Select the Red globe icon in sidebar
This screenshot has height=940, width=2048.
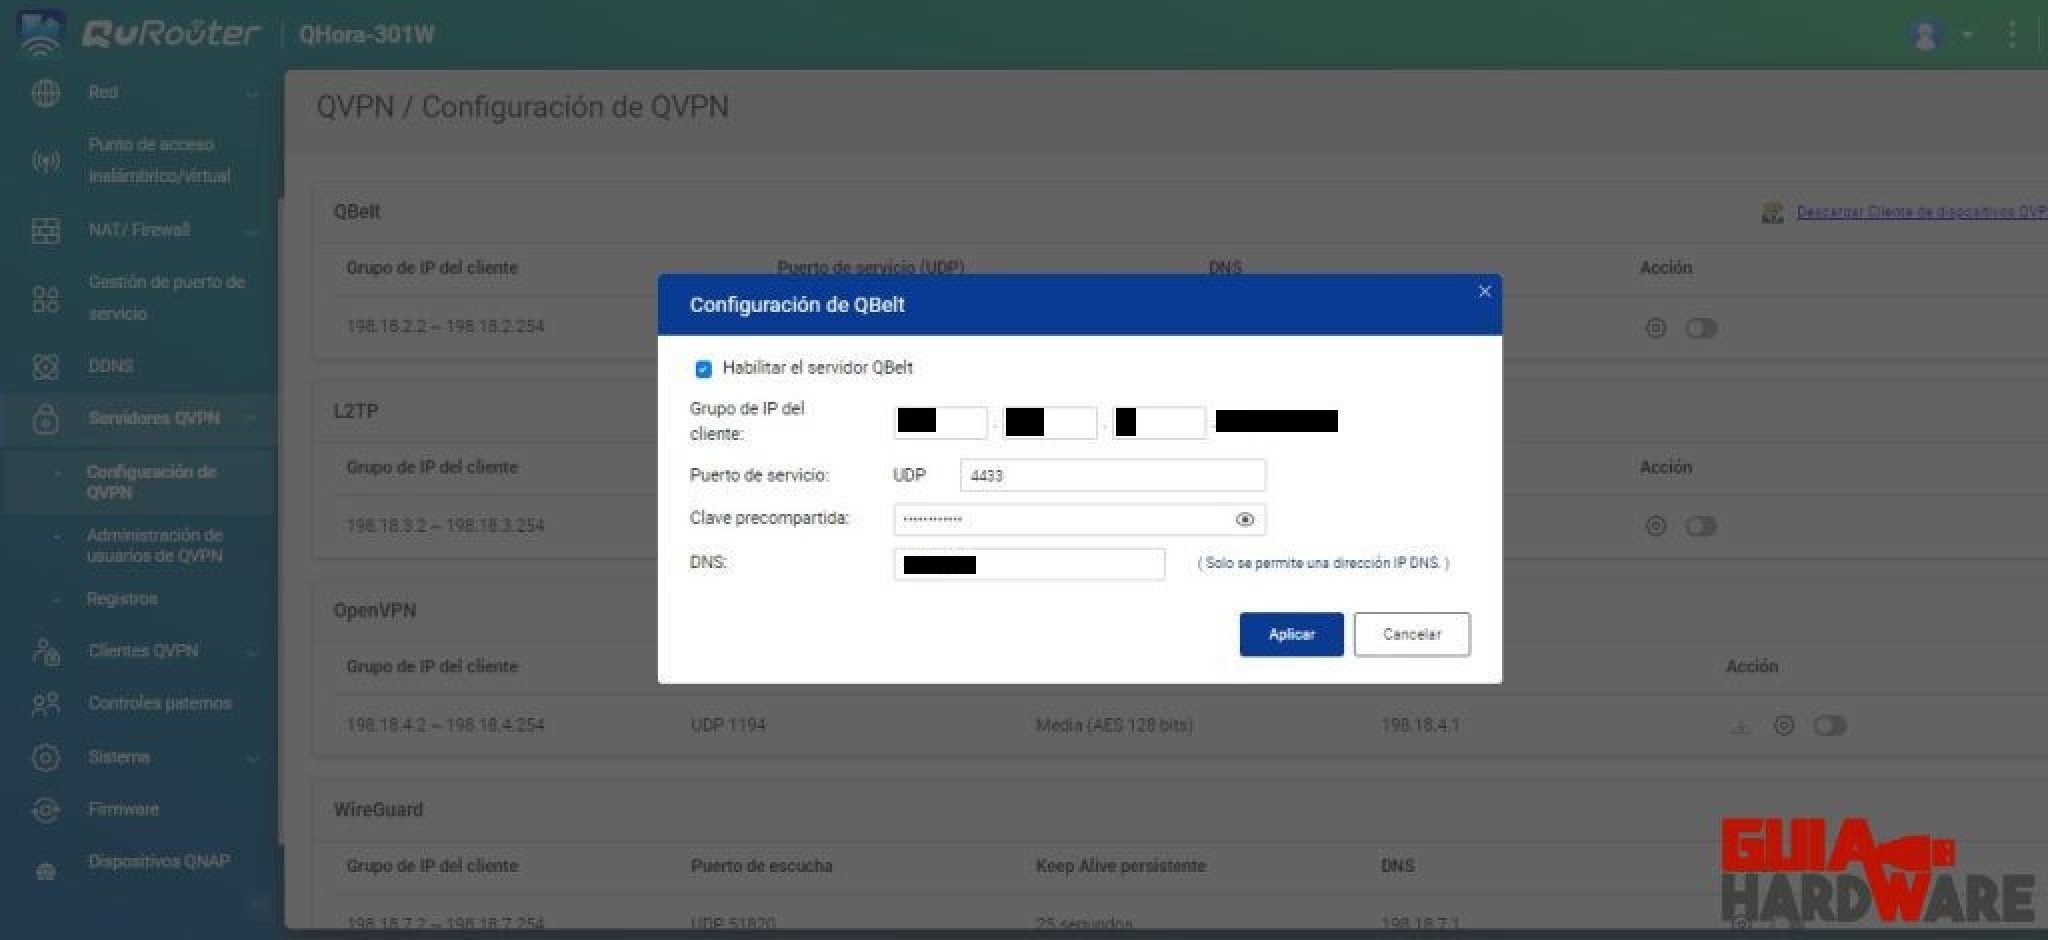45,92
